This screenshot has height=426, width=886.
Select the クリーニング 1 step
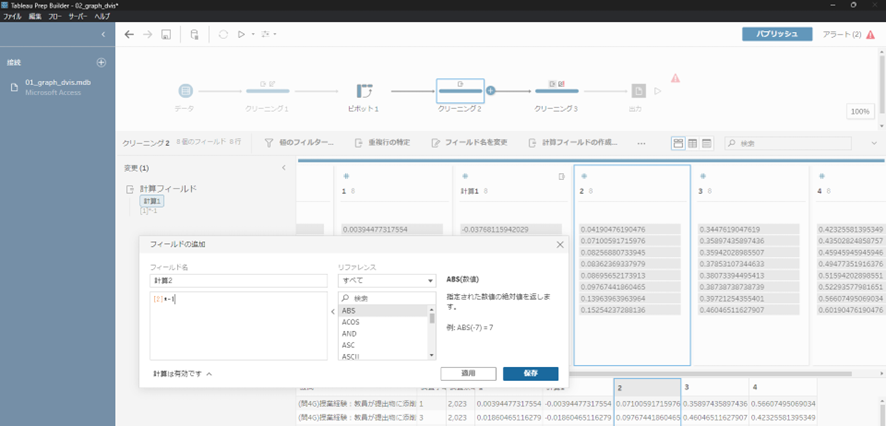[267, 90]
